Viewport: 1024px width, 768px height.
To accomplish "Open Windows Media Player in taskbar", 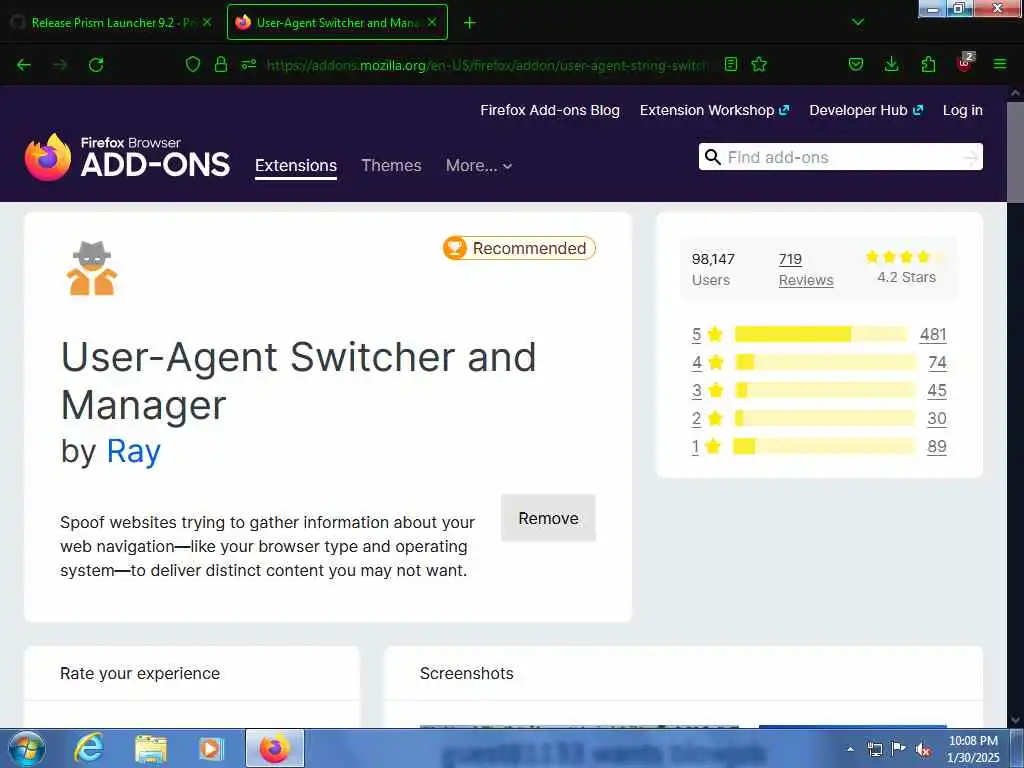I will click(211, 748).
